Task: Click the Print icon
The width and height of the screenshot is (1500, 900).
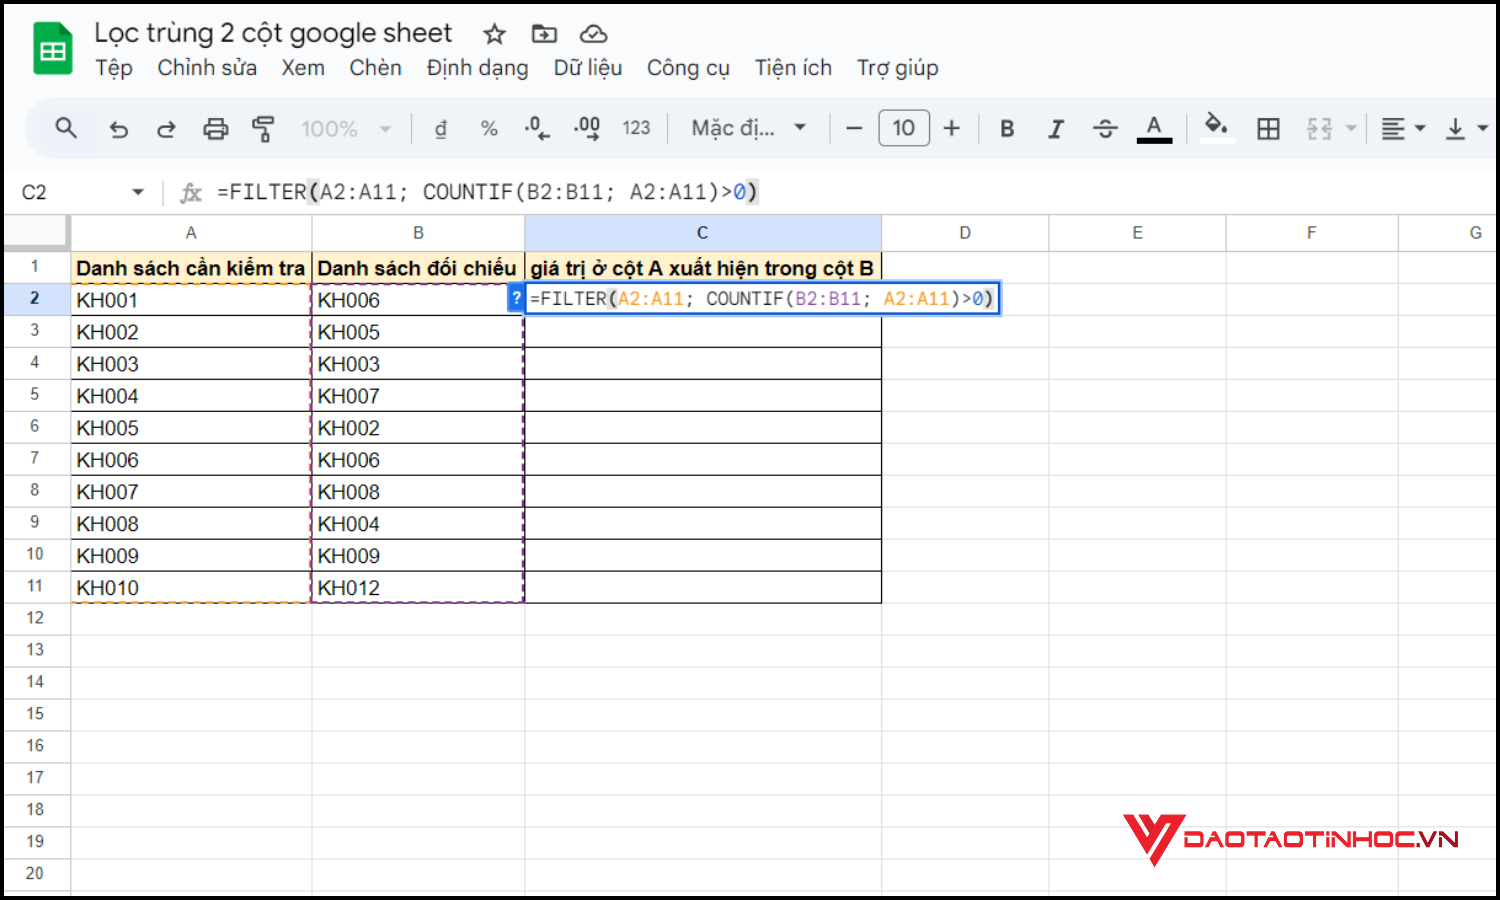Action: pos(216,128)
